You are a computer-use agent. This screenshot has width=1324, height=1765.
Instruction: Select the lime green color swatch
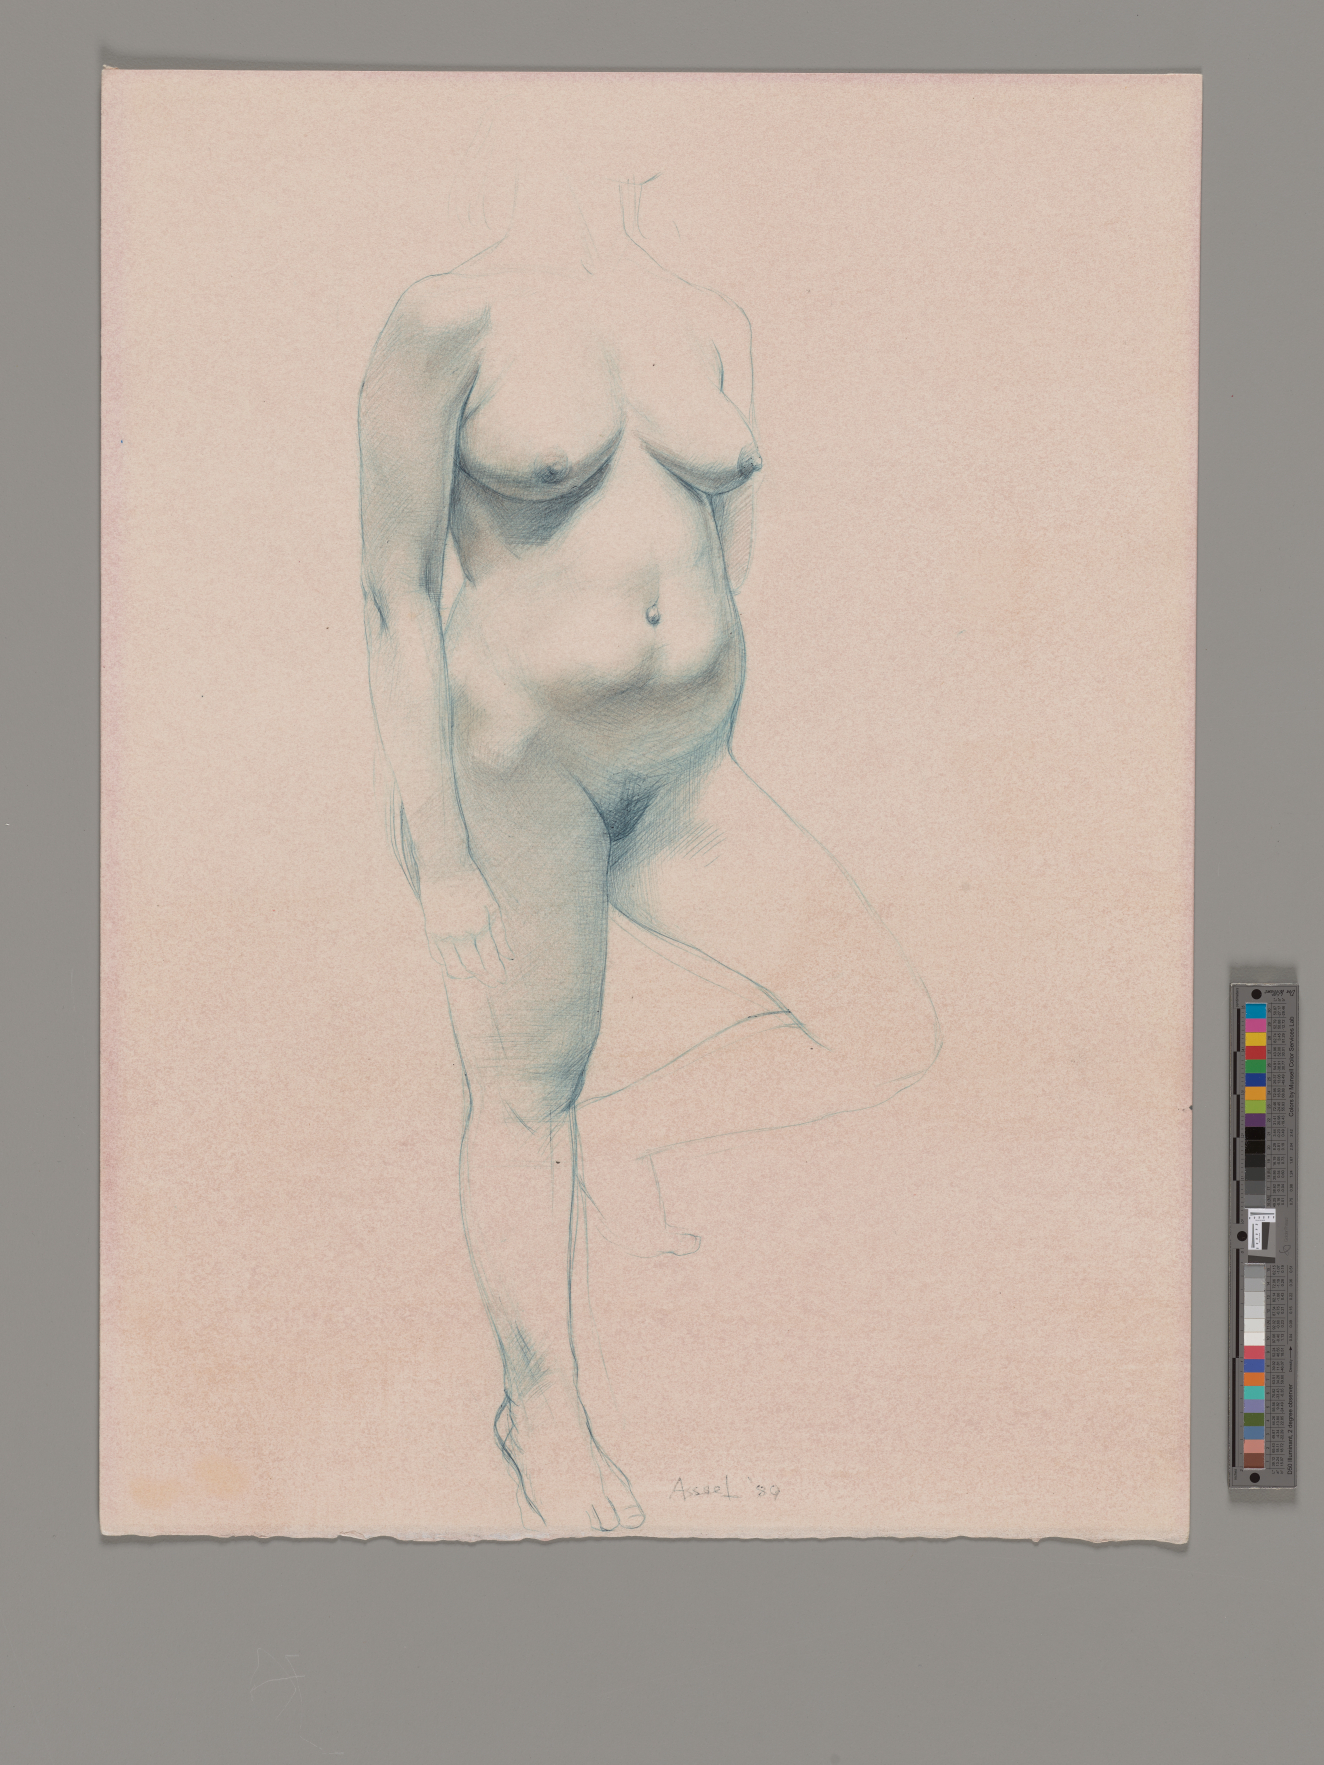(1255, 1107)
